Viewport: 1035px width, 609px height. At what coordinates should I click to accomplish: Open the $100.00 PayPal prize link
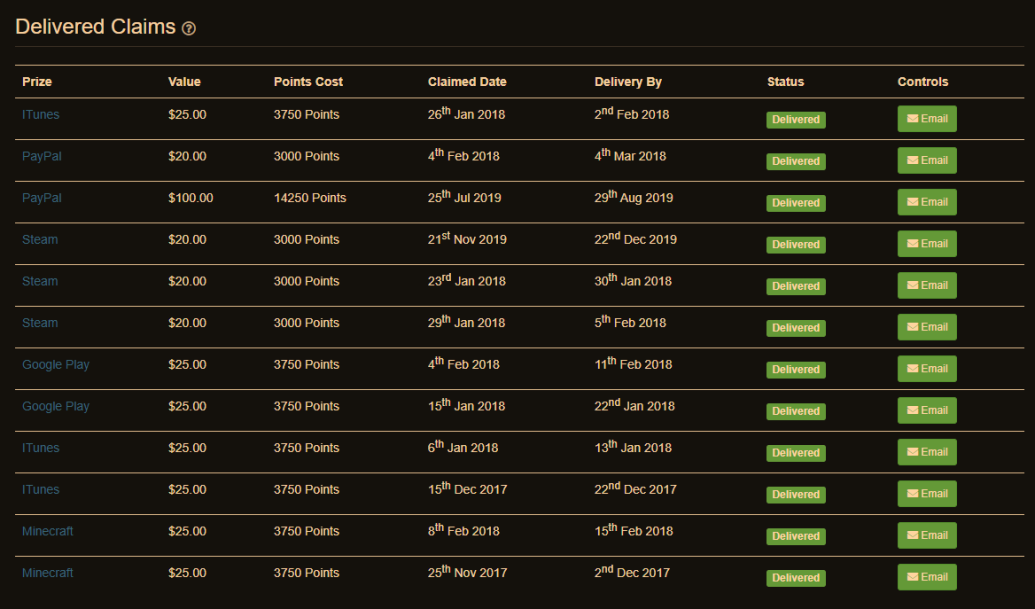click(42, 198)
